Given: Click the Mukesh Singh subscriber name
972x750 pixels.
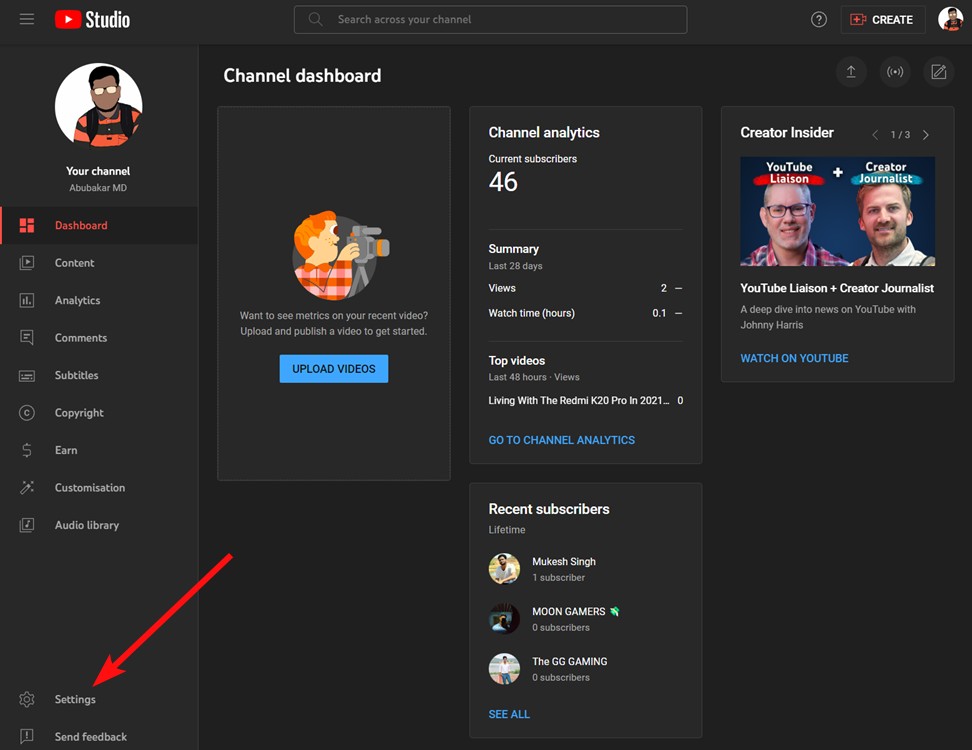Looking at the screenshot, I should pyautogui.click(x=563, y=562).
